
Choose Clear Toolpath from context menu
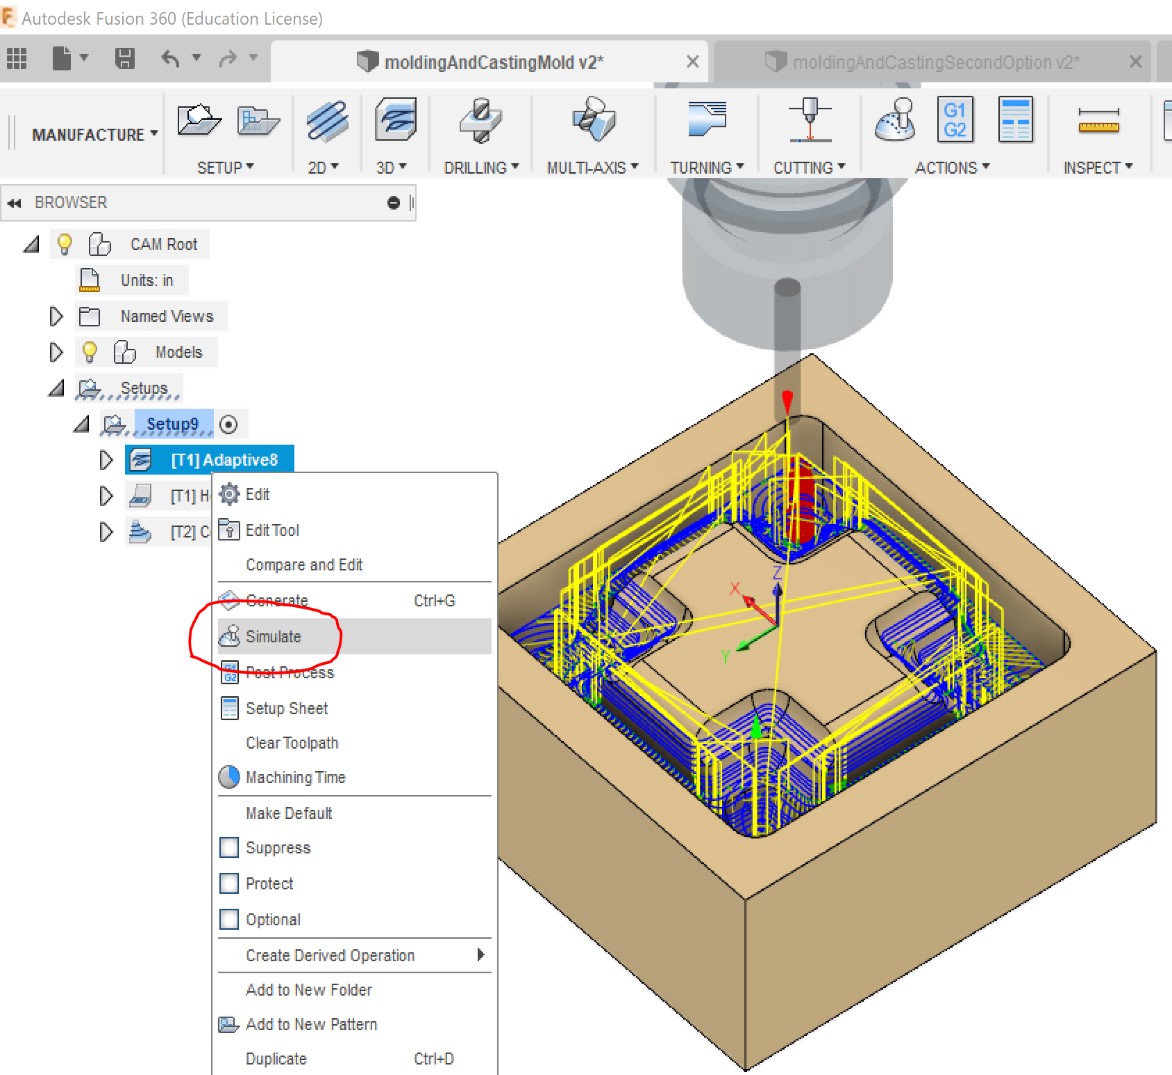(x=354, y=742)
